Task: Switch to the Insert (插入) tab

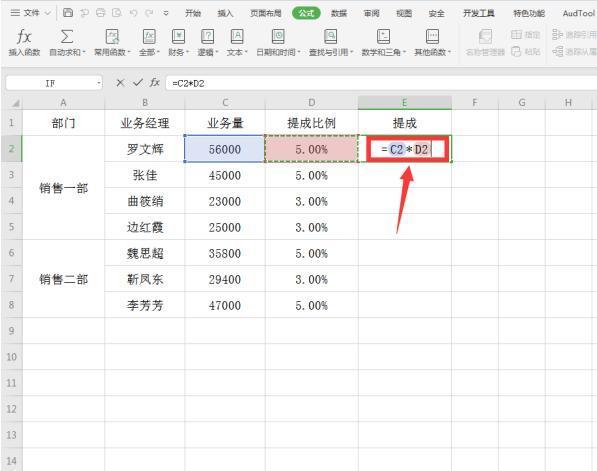Action: (x=225, y=13)
